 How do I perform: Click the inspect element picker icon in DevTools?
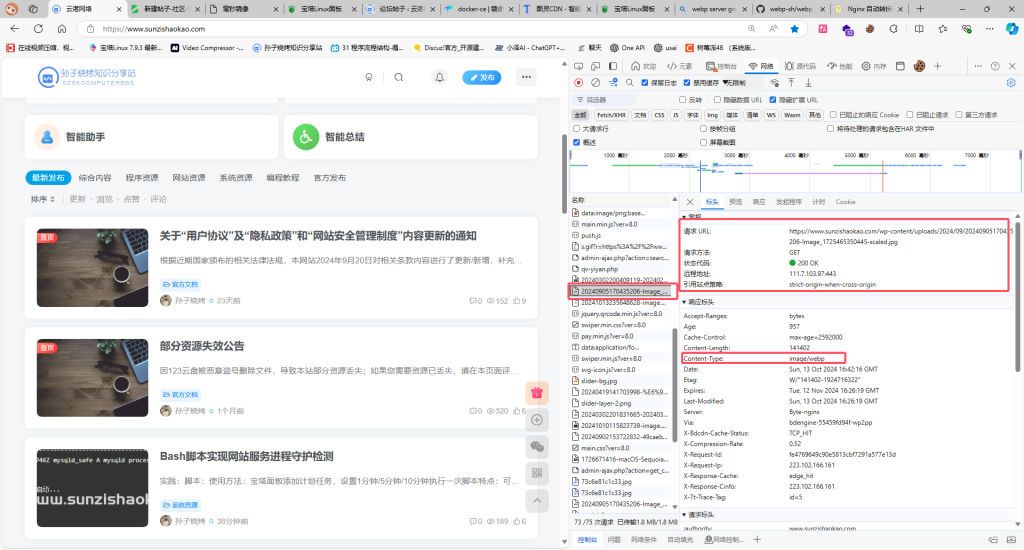pyautogui.click(x=579, y=66)
